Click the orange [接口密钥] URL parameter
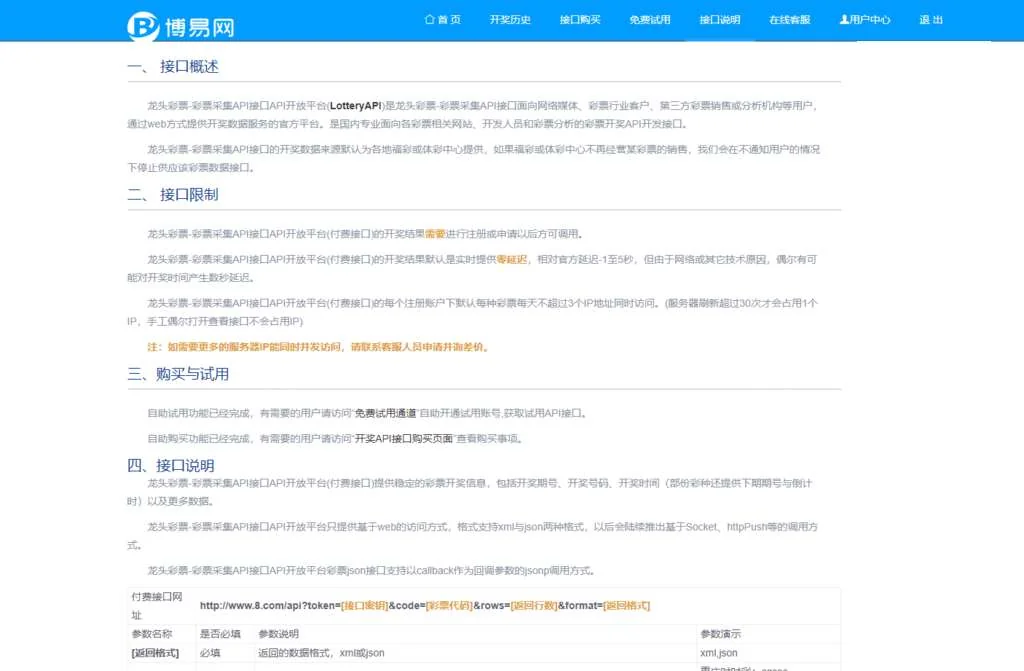This screenshot has height=671, width=1024. 364,605
